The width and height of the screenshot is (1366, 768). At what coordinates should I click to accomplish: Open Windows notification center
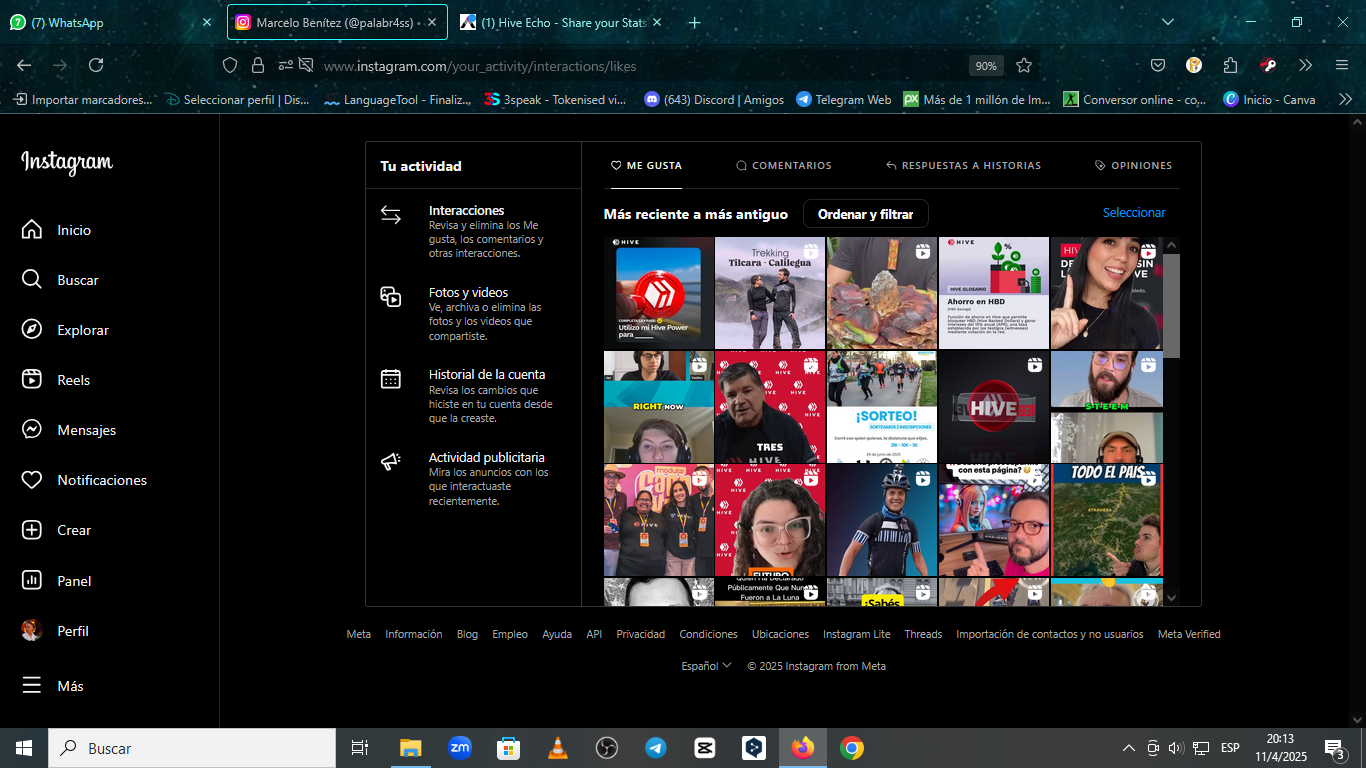coord(1334,748)
